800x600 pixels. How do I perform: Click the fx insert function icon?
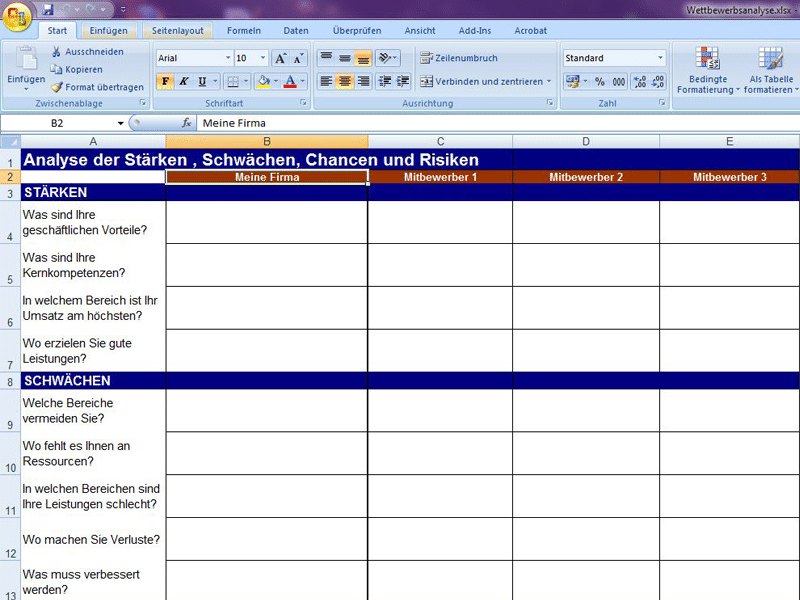point(186,123)
